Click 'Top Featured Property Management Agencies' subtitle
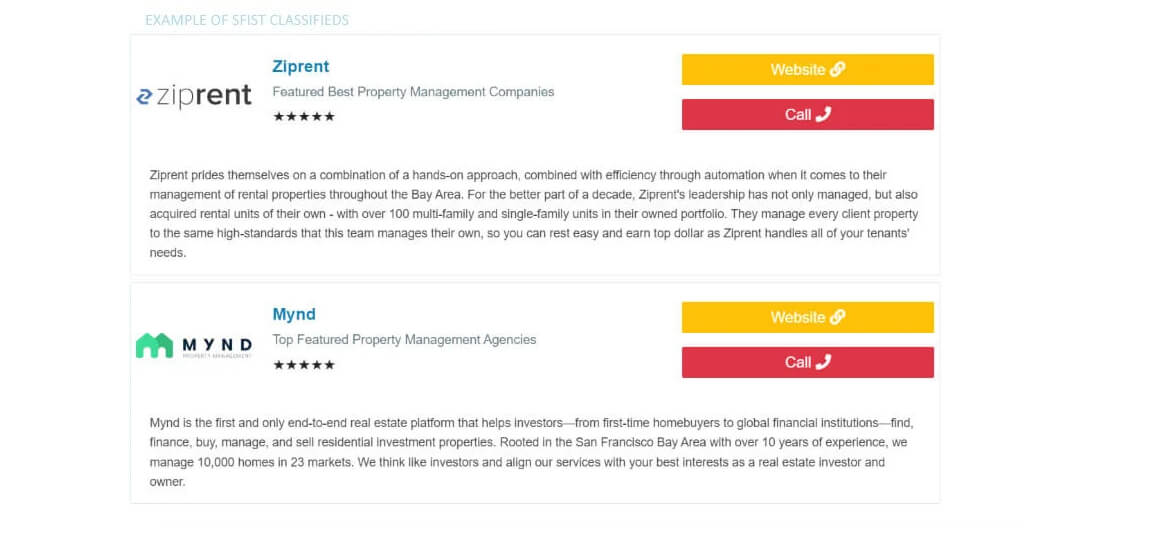 (404, 340)
